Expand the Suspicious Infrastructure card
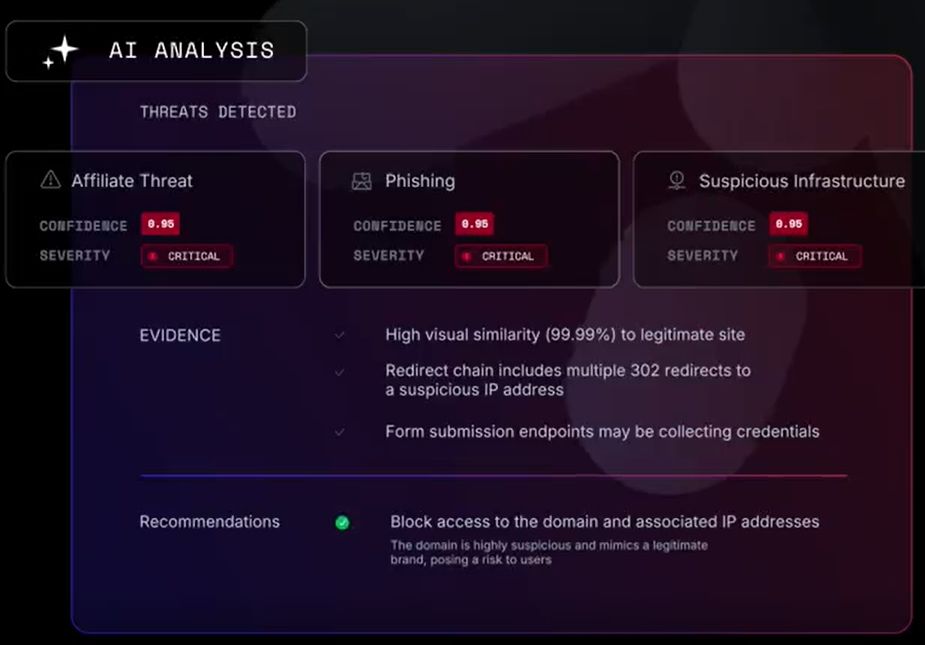This screenshot has height=645, width=925. [x=779, y=220]
